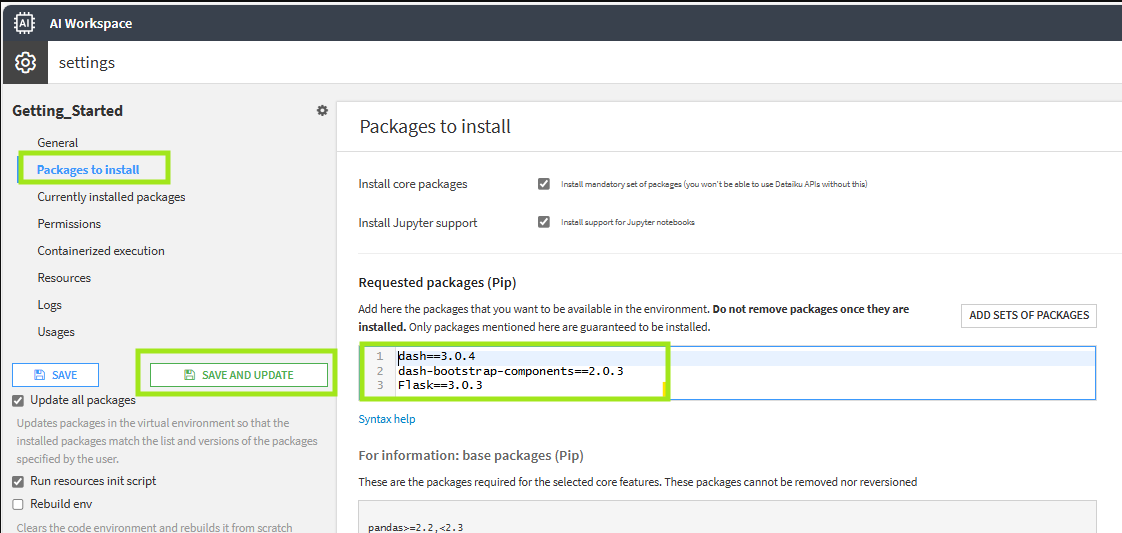
Task: Click the AI Workspace title text
Action: pos(90,24)
